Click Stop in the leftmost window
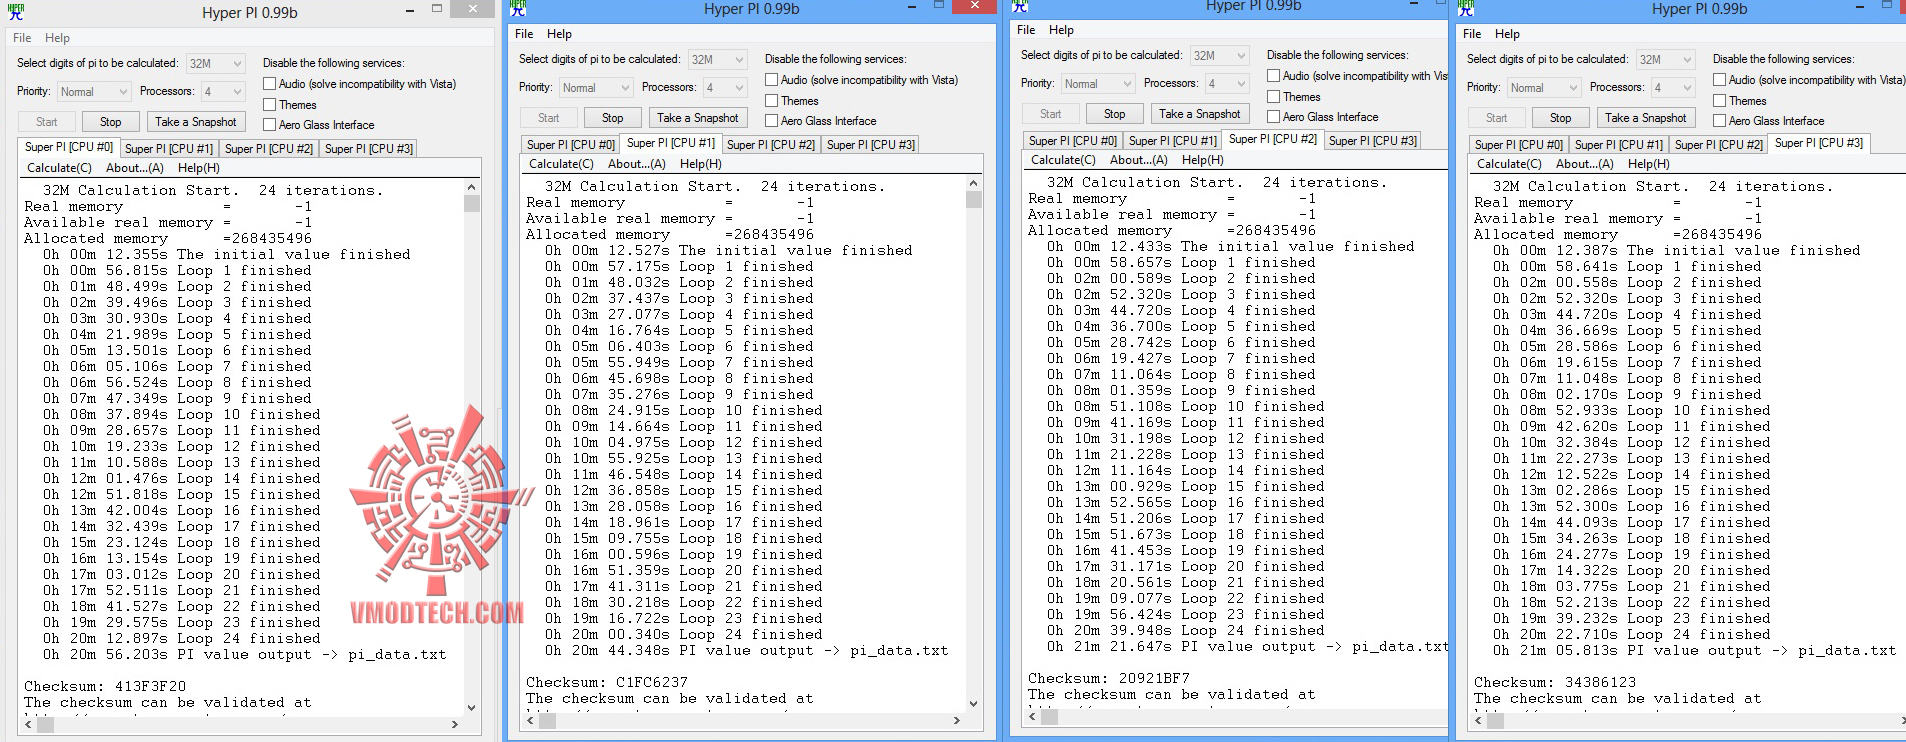 pyautogui.click(x=110, y=122)
